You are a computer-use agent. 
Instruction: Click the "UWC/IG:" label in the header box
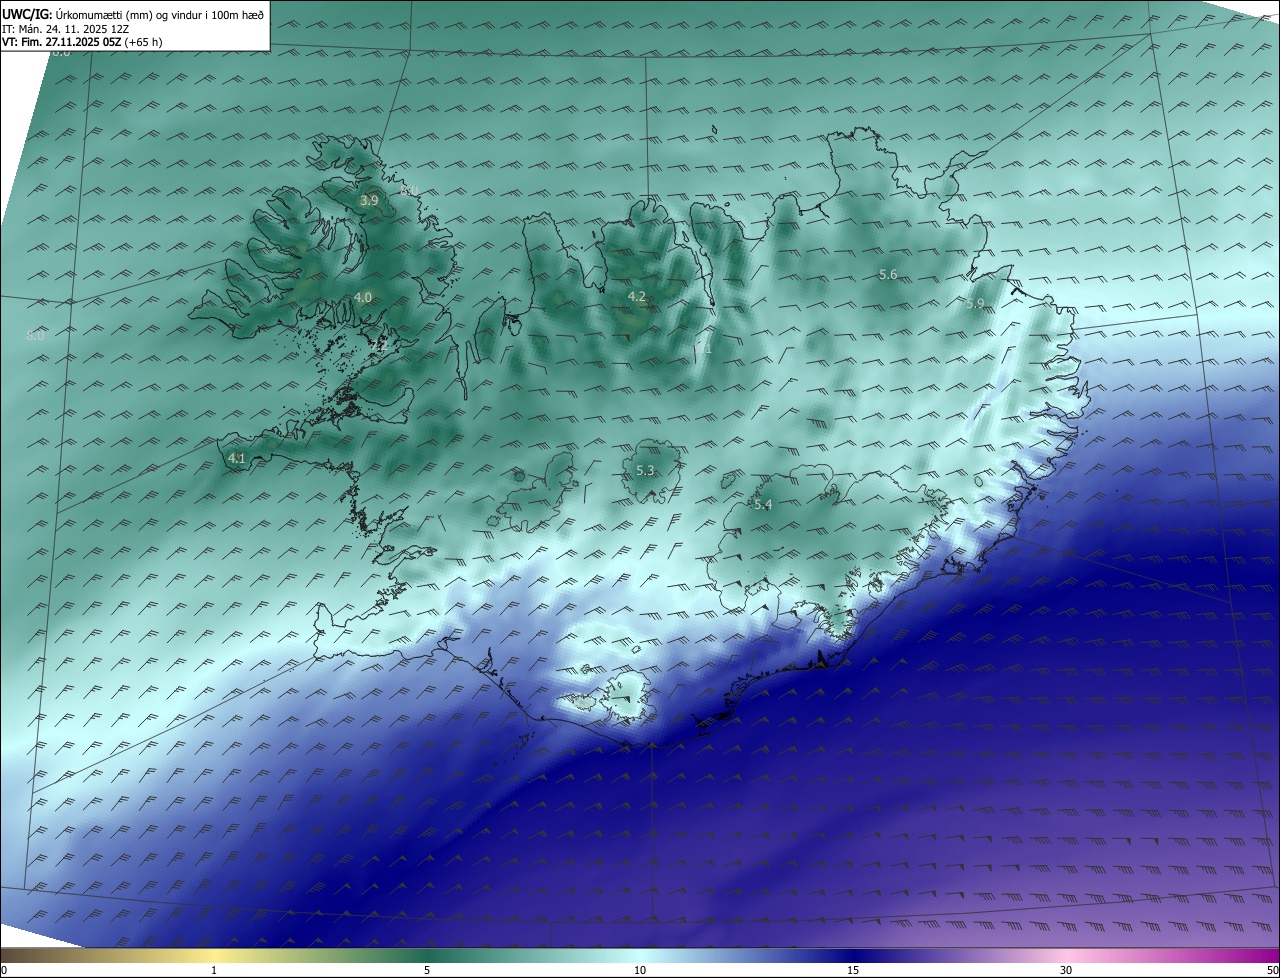point(27,14)
